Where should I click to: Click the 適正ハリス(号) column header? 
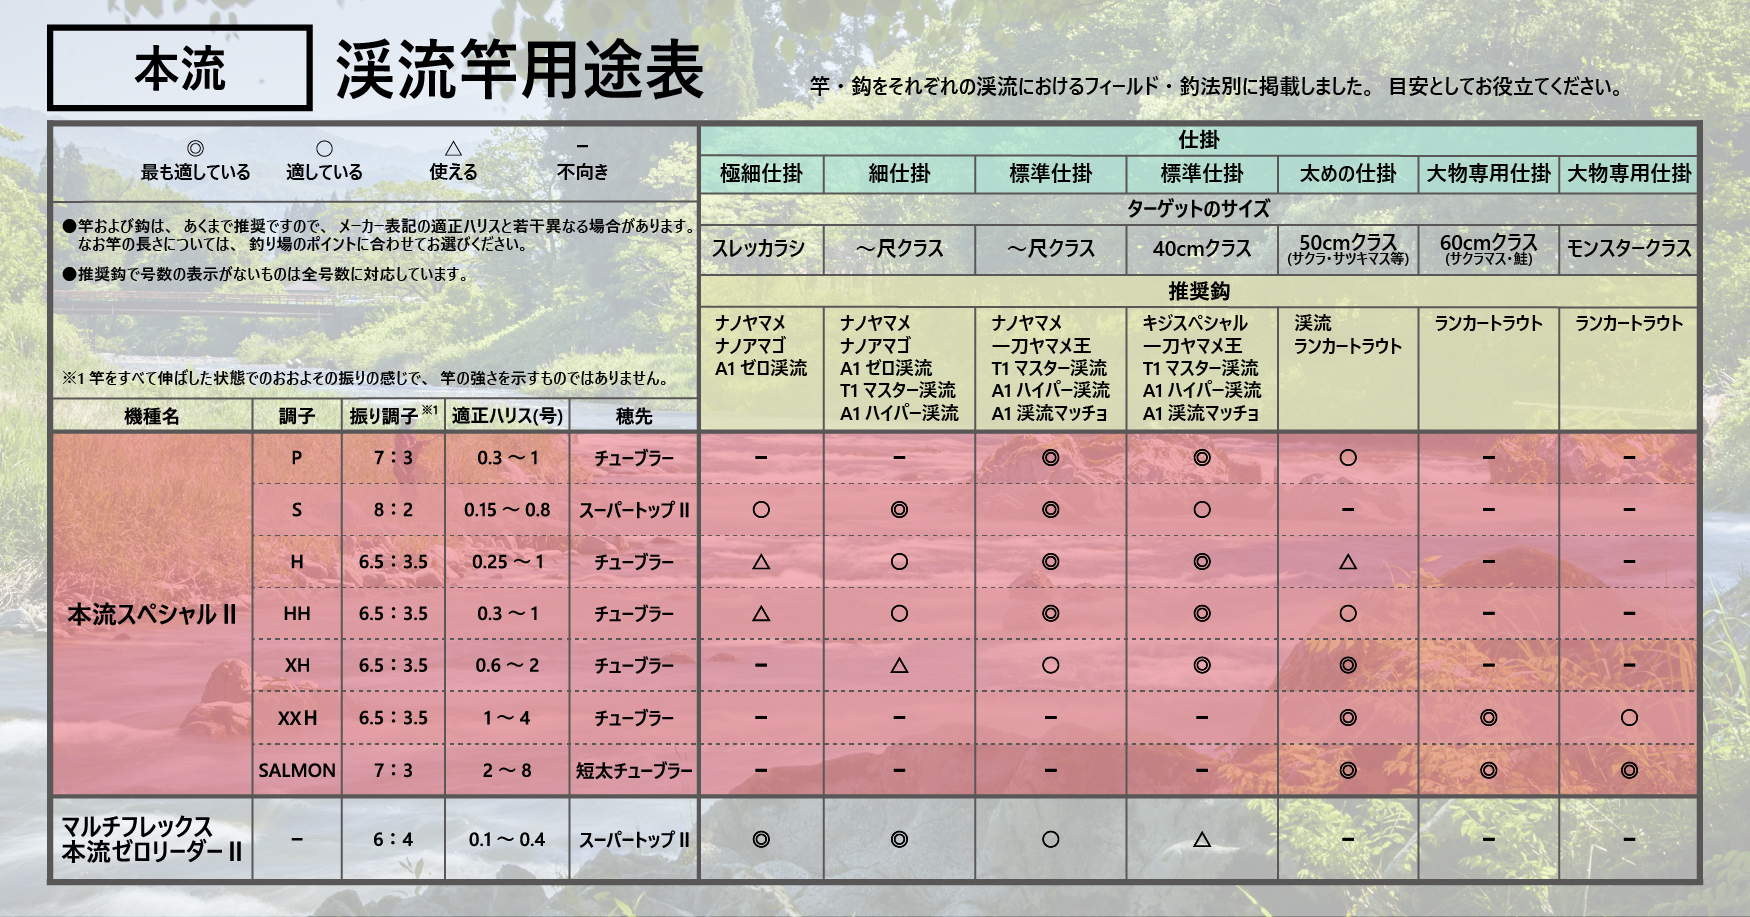point(507,416)
